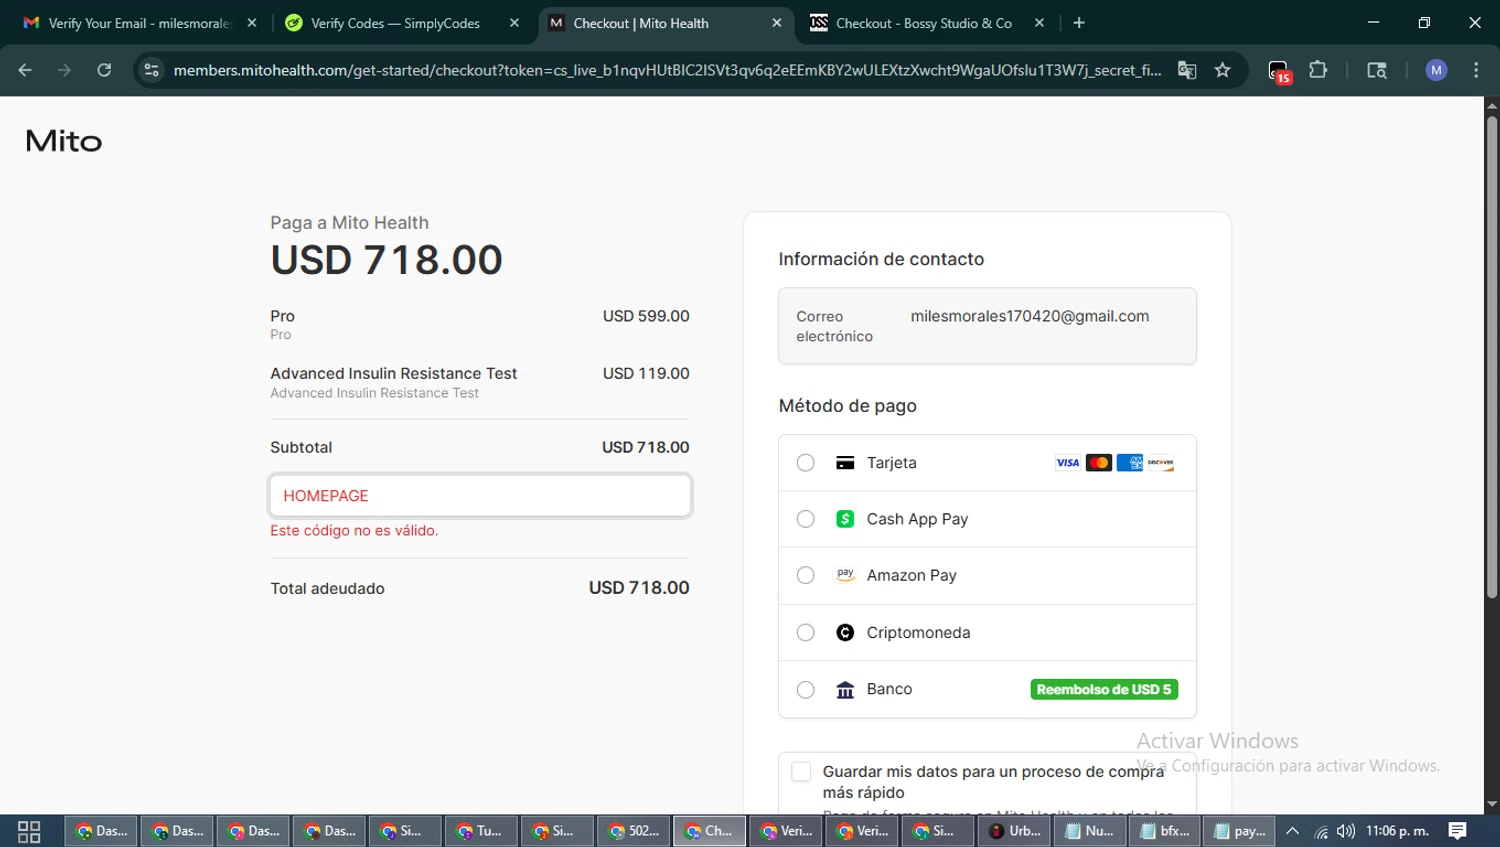
Task: Click the Advanced Insulin Resistance Test item
Action: [393, 373]
